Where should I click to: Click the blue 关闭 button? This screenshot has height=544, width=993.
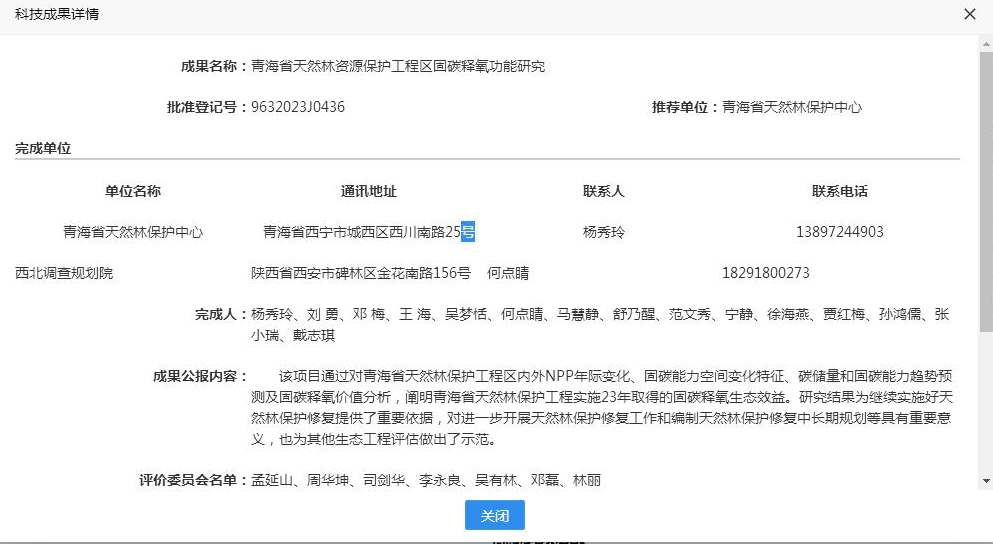[494, 515]
